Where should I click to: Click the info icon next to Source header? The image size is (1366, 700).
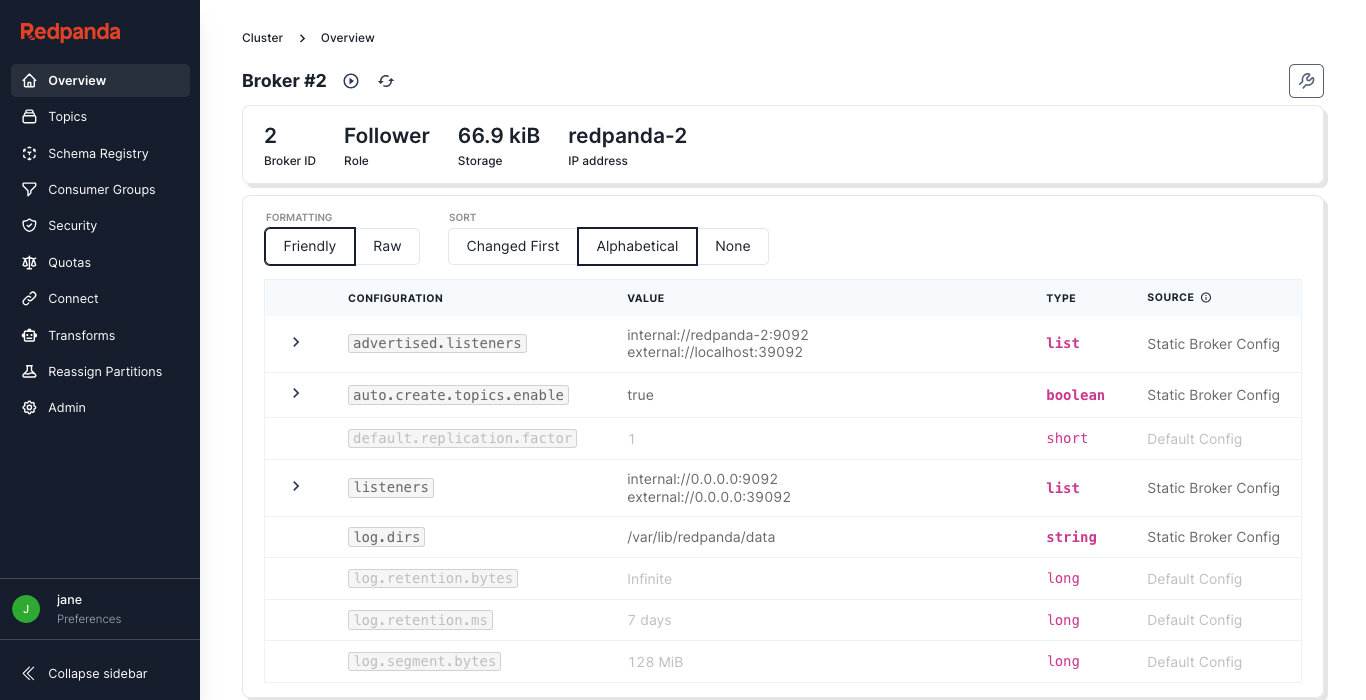[x=1206, y=298]
